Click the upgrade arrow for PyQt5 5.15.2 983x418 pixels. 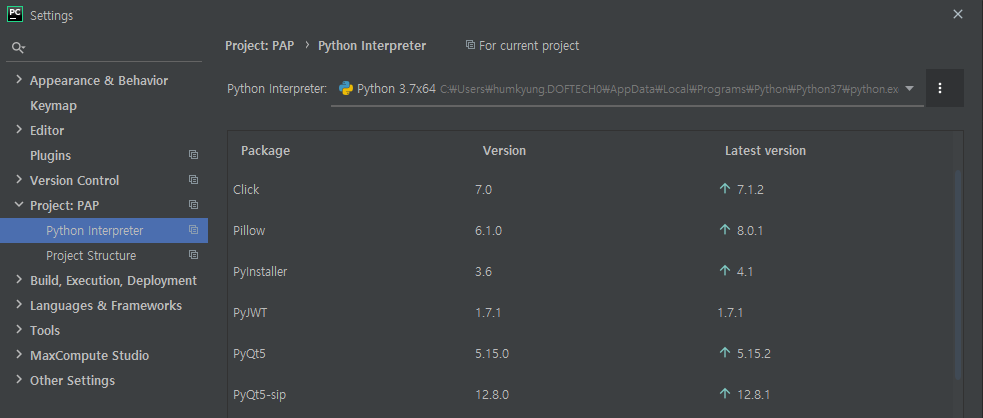[725, 353]
